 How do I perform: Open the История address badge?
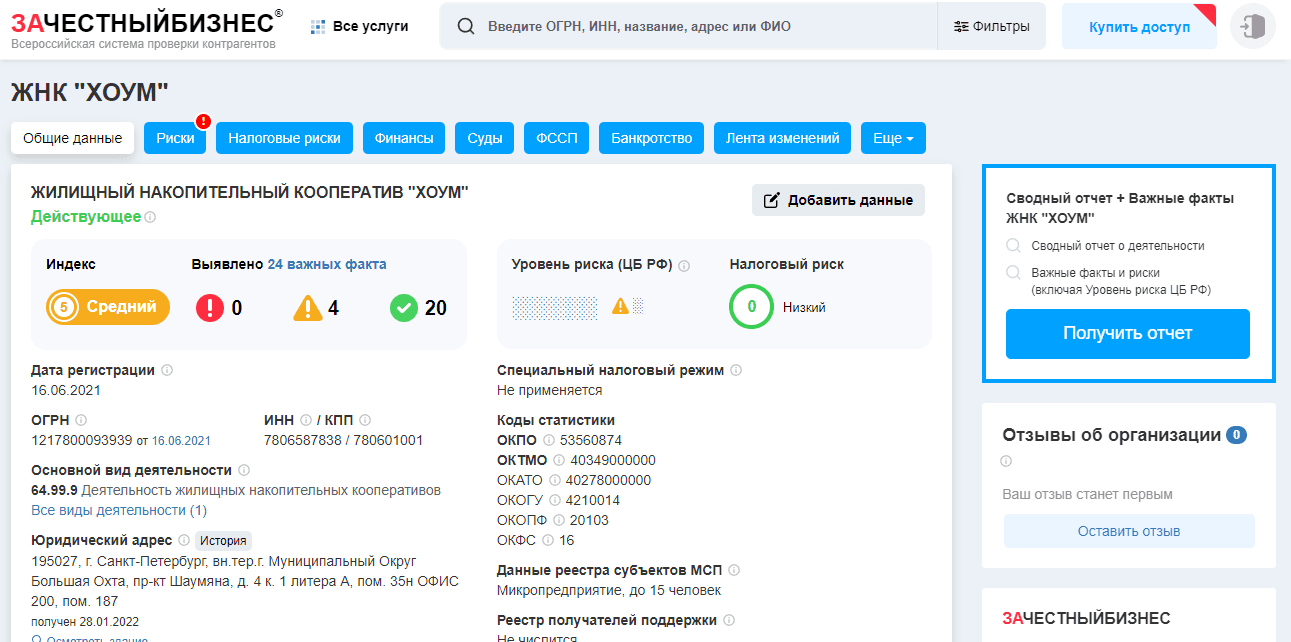tap(223, 541)
